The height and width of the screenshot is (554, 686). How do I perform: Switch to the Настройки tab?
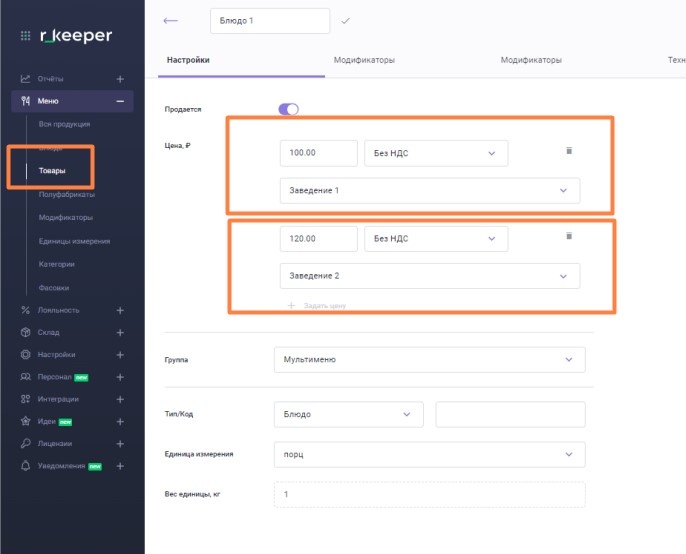(188, 60)
